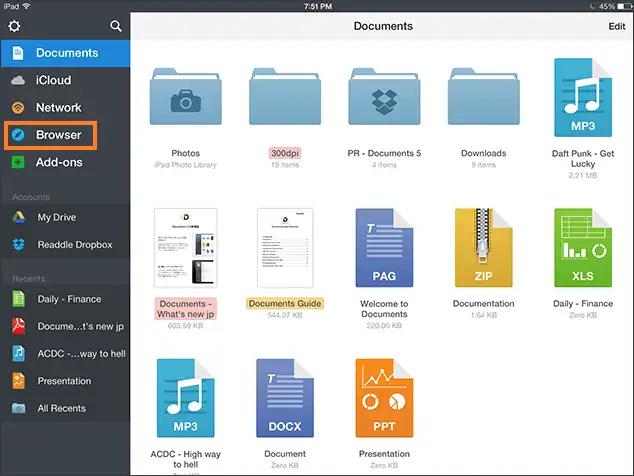Open the Add-ons section

coord(65,162)
